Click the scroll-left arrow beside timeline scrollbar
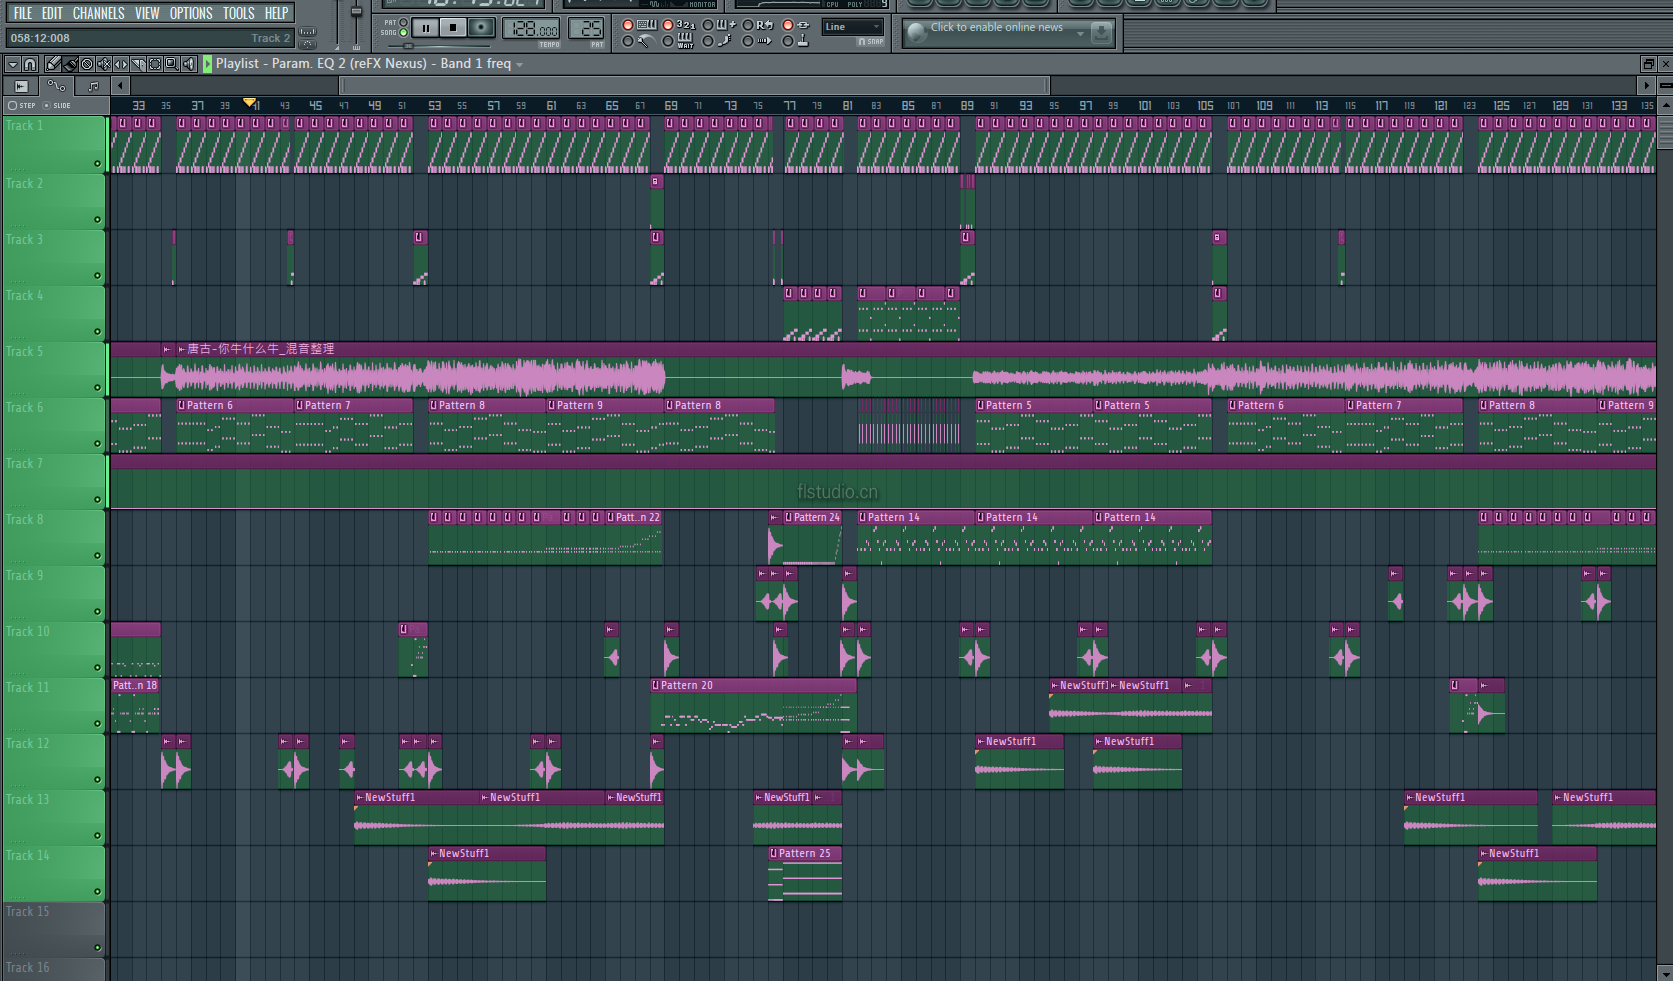Image resolution: width=1673 pixels, height=981 pixels. point(120,86)
